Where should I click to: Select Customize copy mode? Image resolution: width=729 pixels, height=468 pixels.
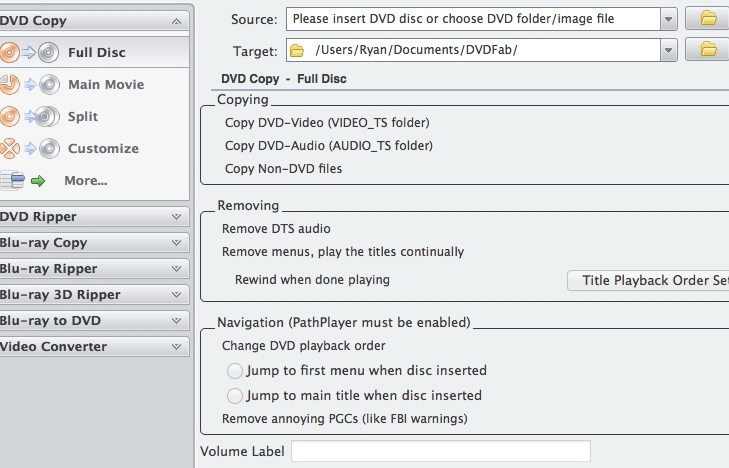point(103,149)
